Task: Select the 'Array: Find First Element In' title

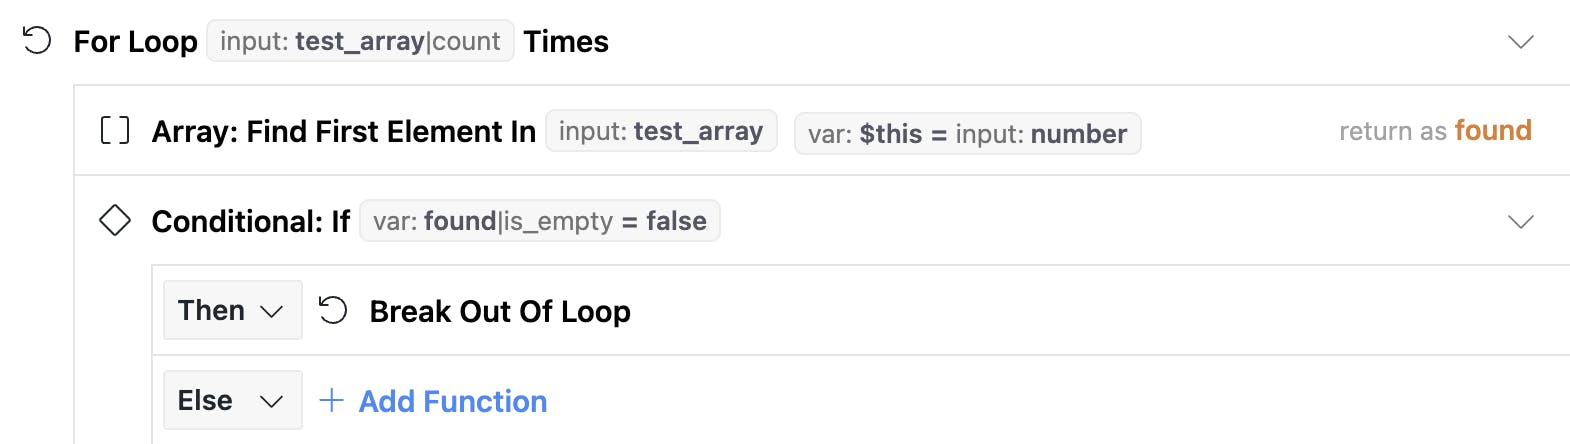Action: [343, 131]
